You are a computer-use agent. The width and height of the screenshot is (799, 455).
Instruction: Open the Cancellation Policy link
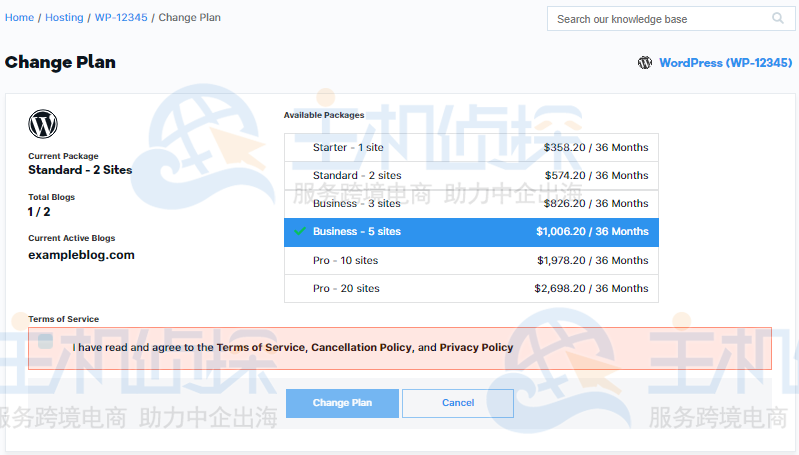[361, 348]
